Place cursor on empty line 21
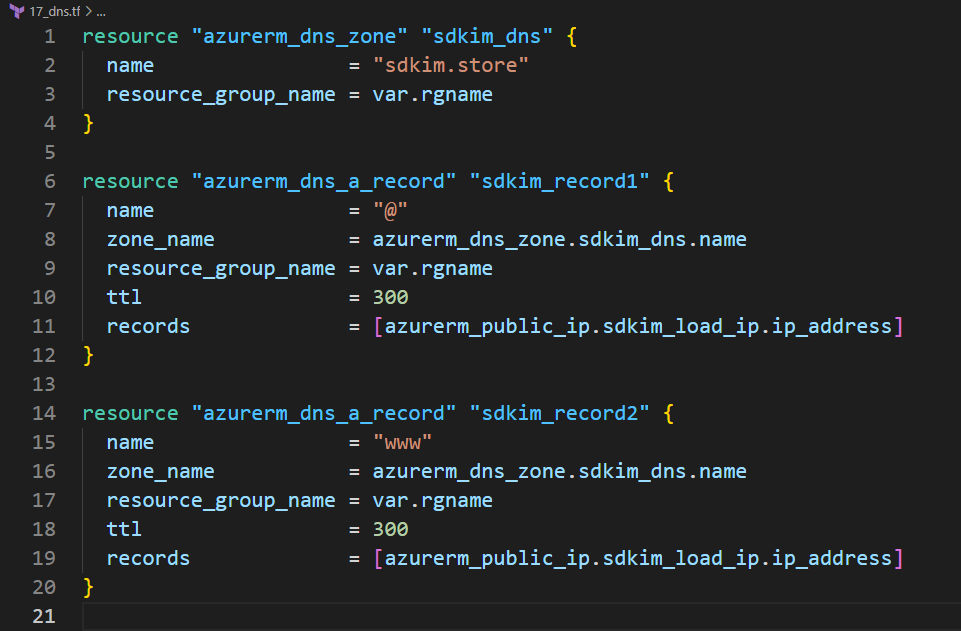 [521, 616]
